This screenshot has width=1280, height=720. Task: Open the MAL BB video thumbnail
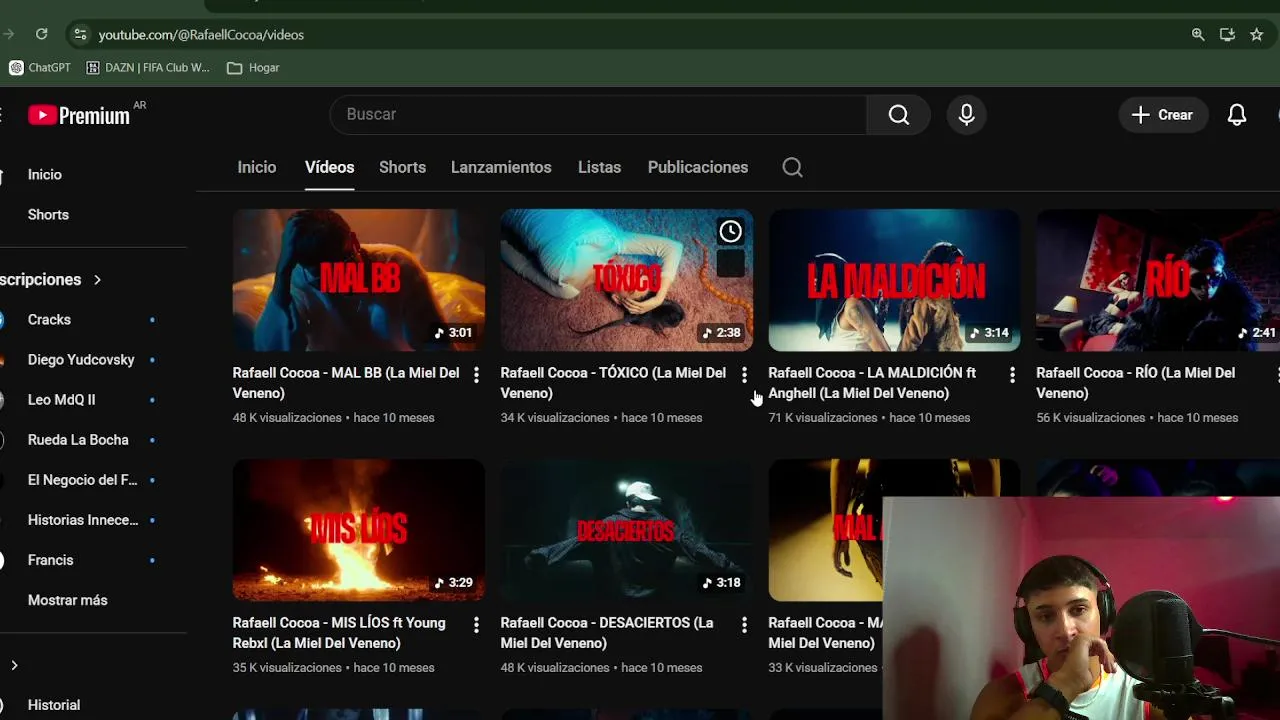[359, 280]
